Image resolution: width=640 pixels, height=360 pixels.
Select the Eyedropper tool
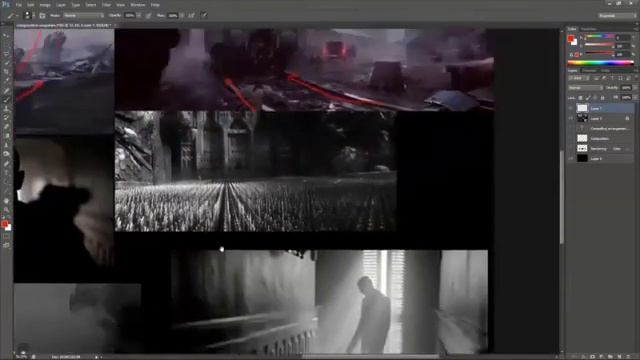6,80
